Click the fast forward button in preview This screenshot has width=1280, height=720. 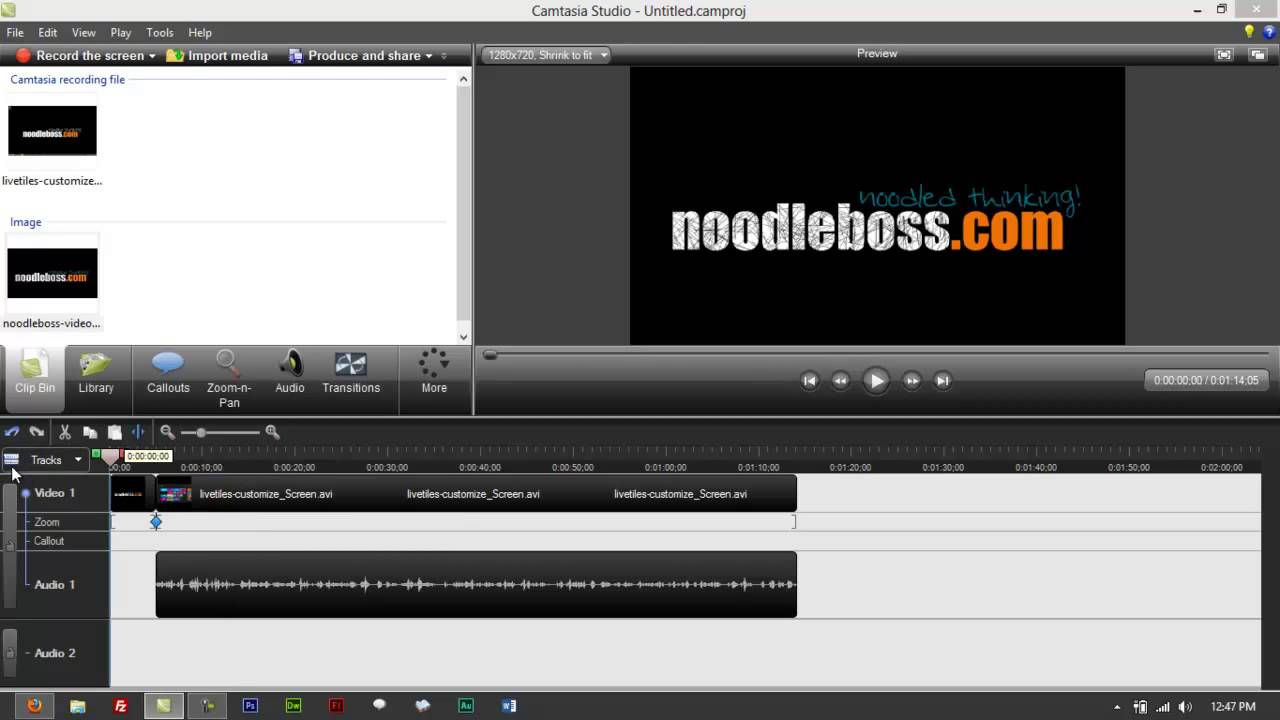(912, 380)
